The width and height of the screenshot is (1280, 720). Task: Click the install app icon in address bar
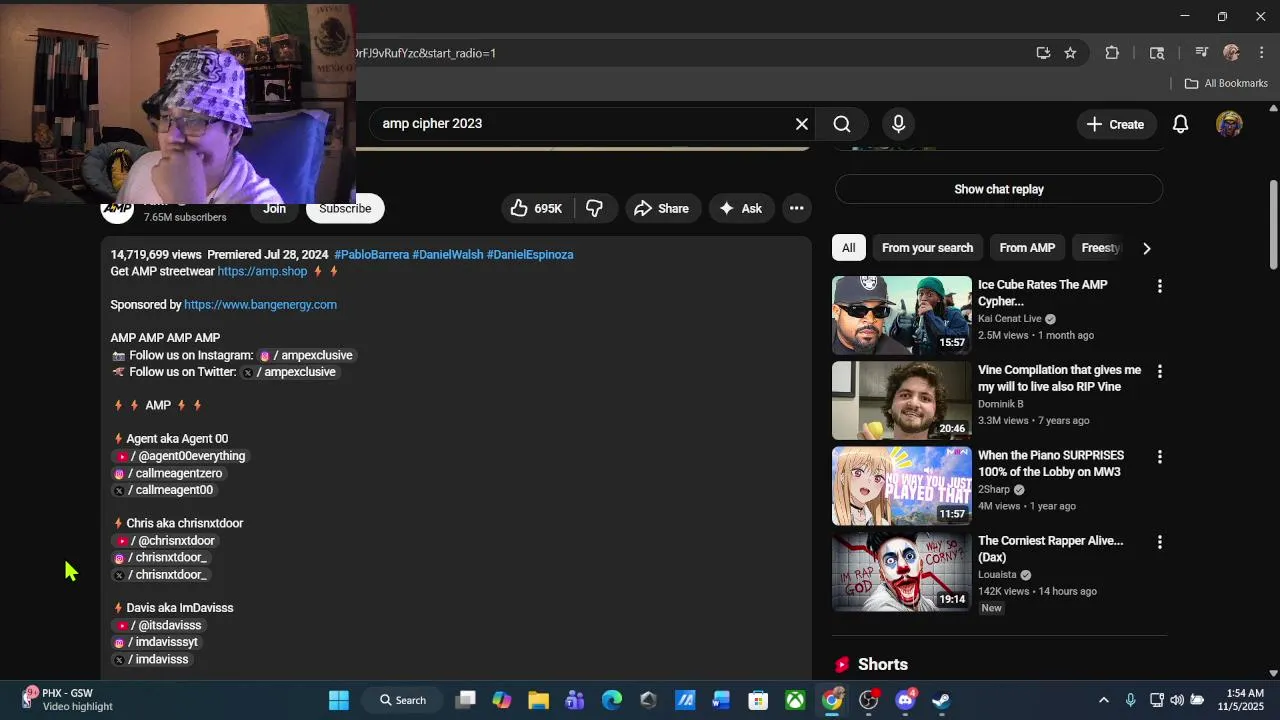point(1043,53)
